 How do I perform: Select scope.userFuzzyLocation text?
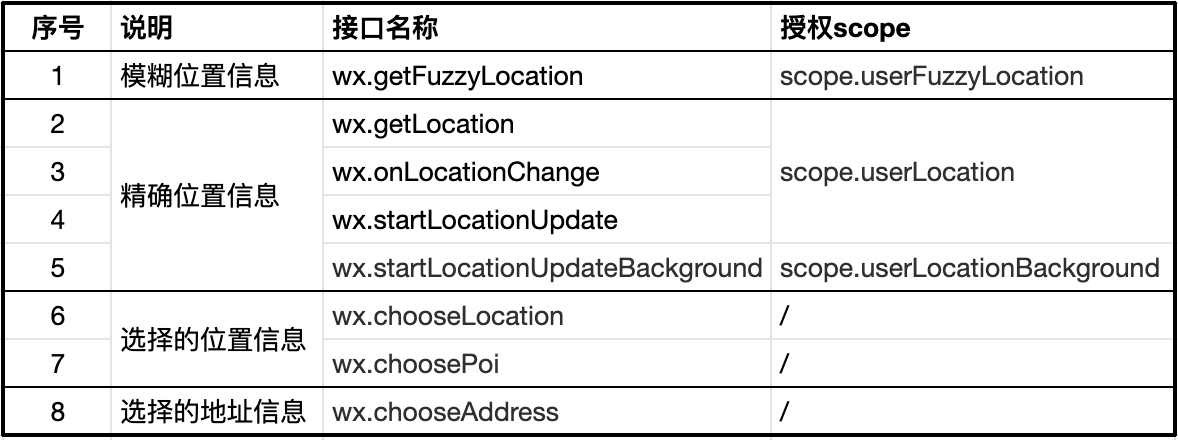point(931,76)
